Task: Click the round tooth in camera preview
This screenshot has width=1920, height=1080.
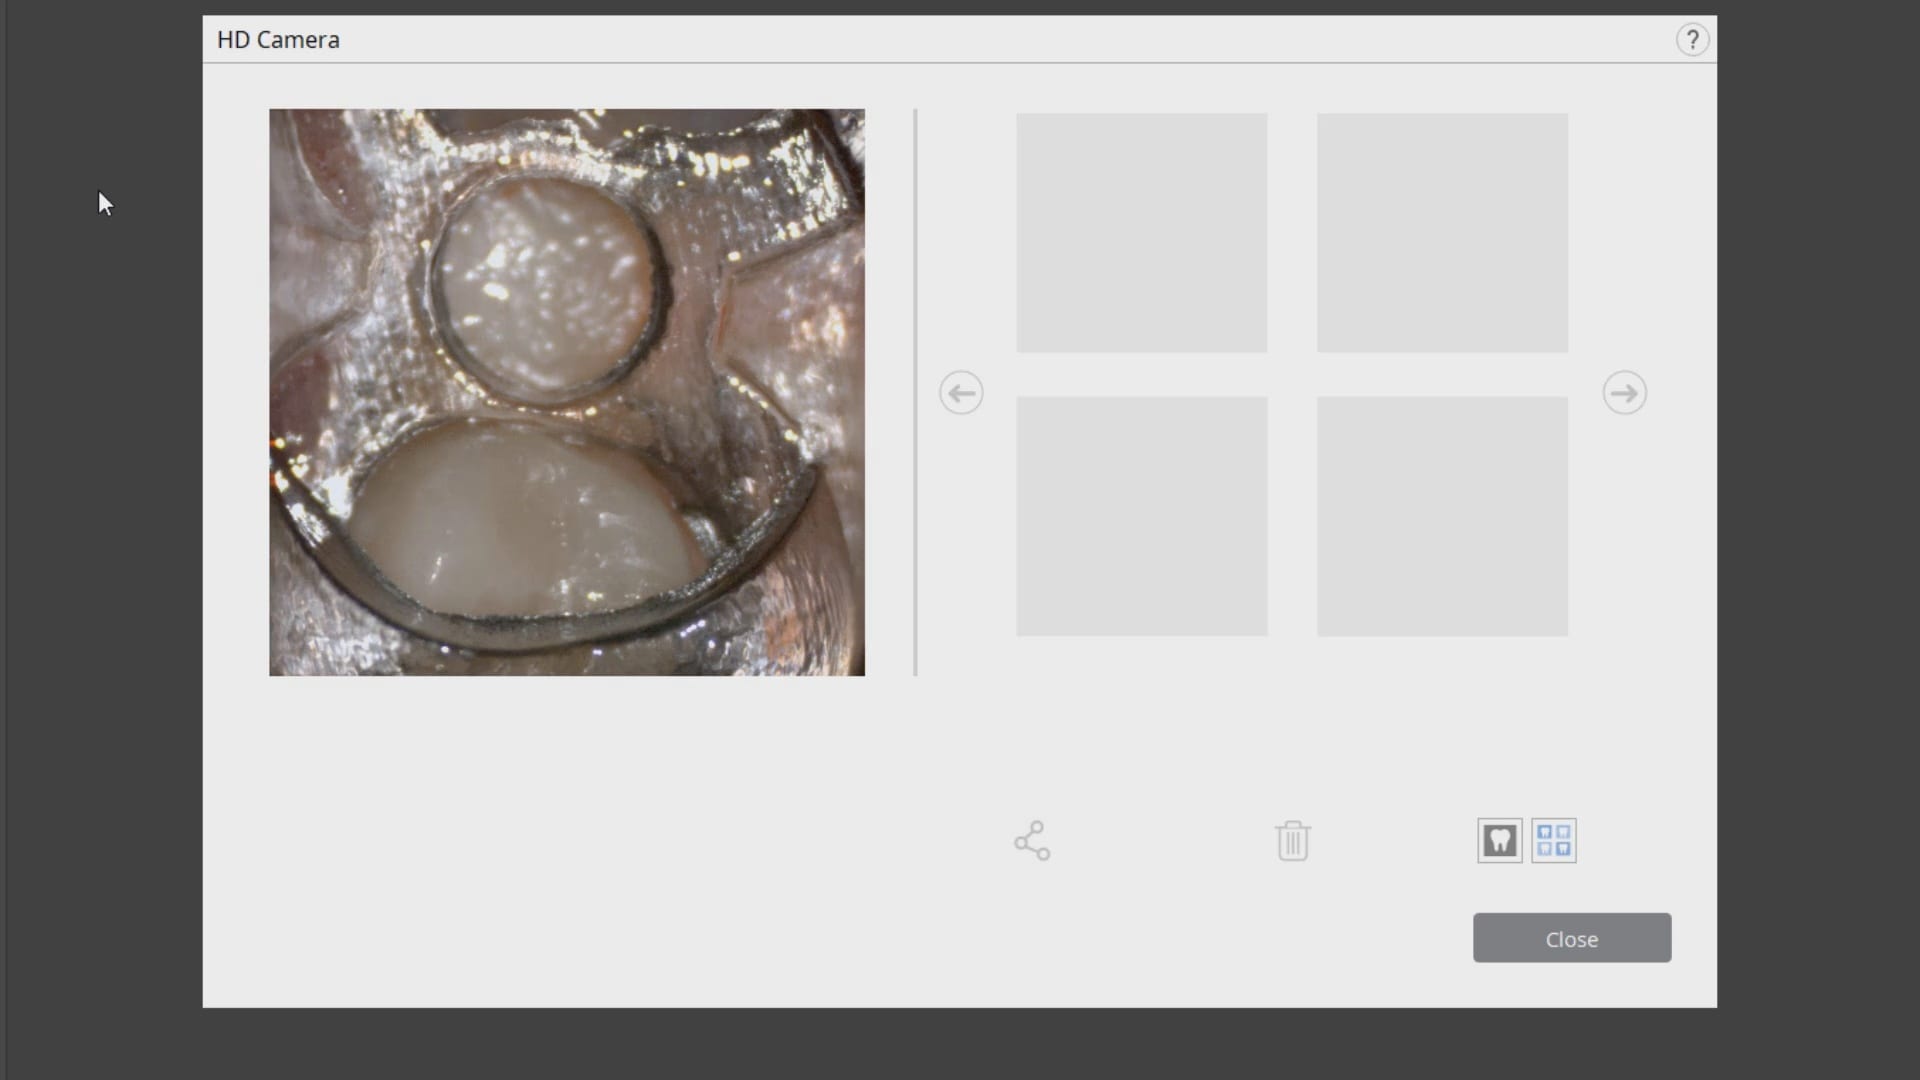Action: click(547, 285)
